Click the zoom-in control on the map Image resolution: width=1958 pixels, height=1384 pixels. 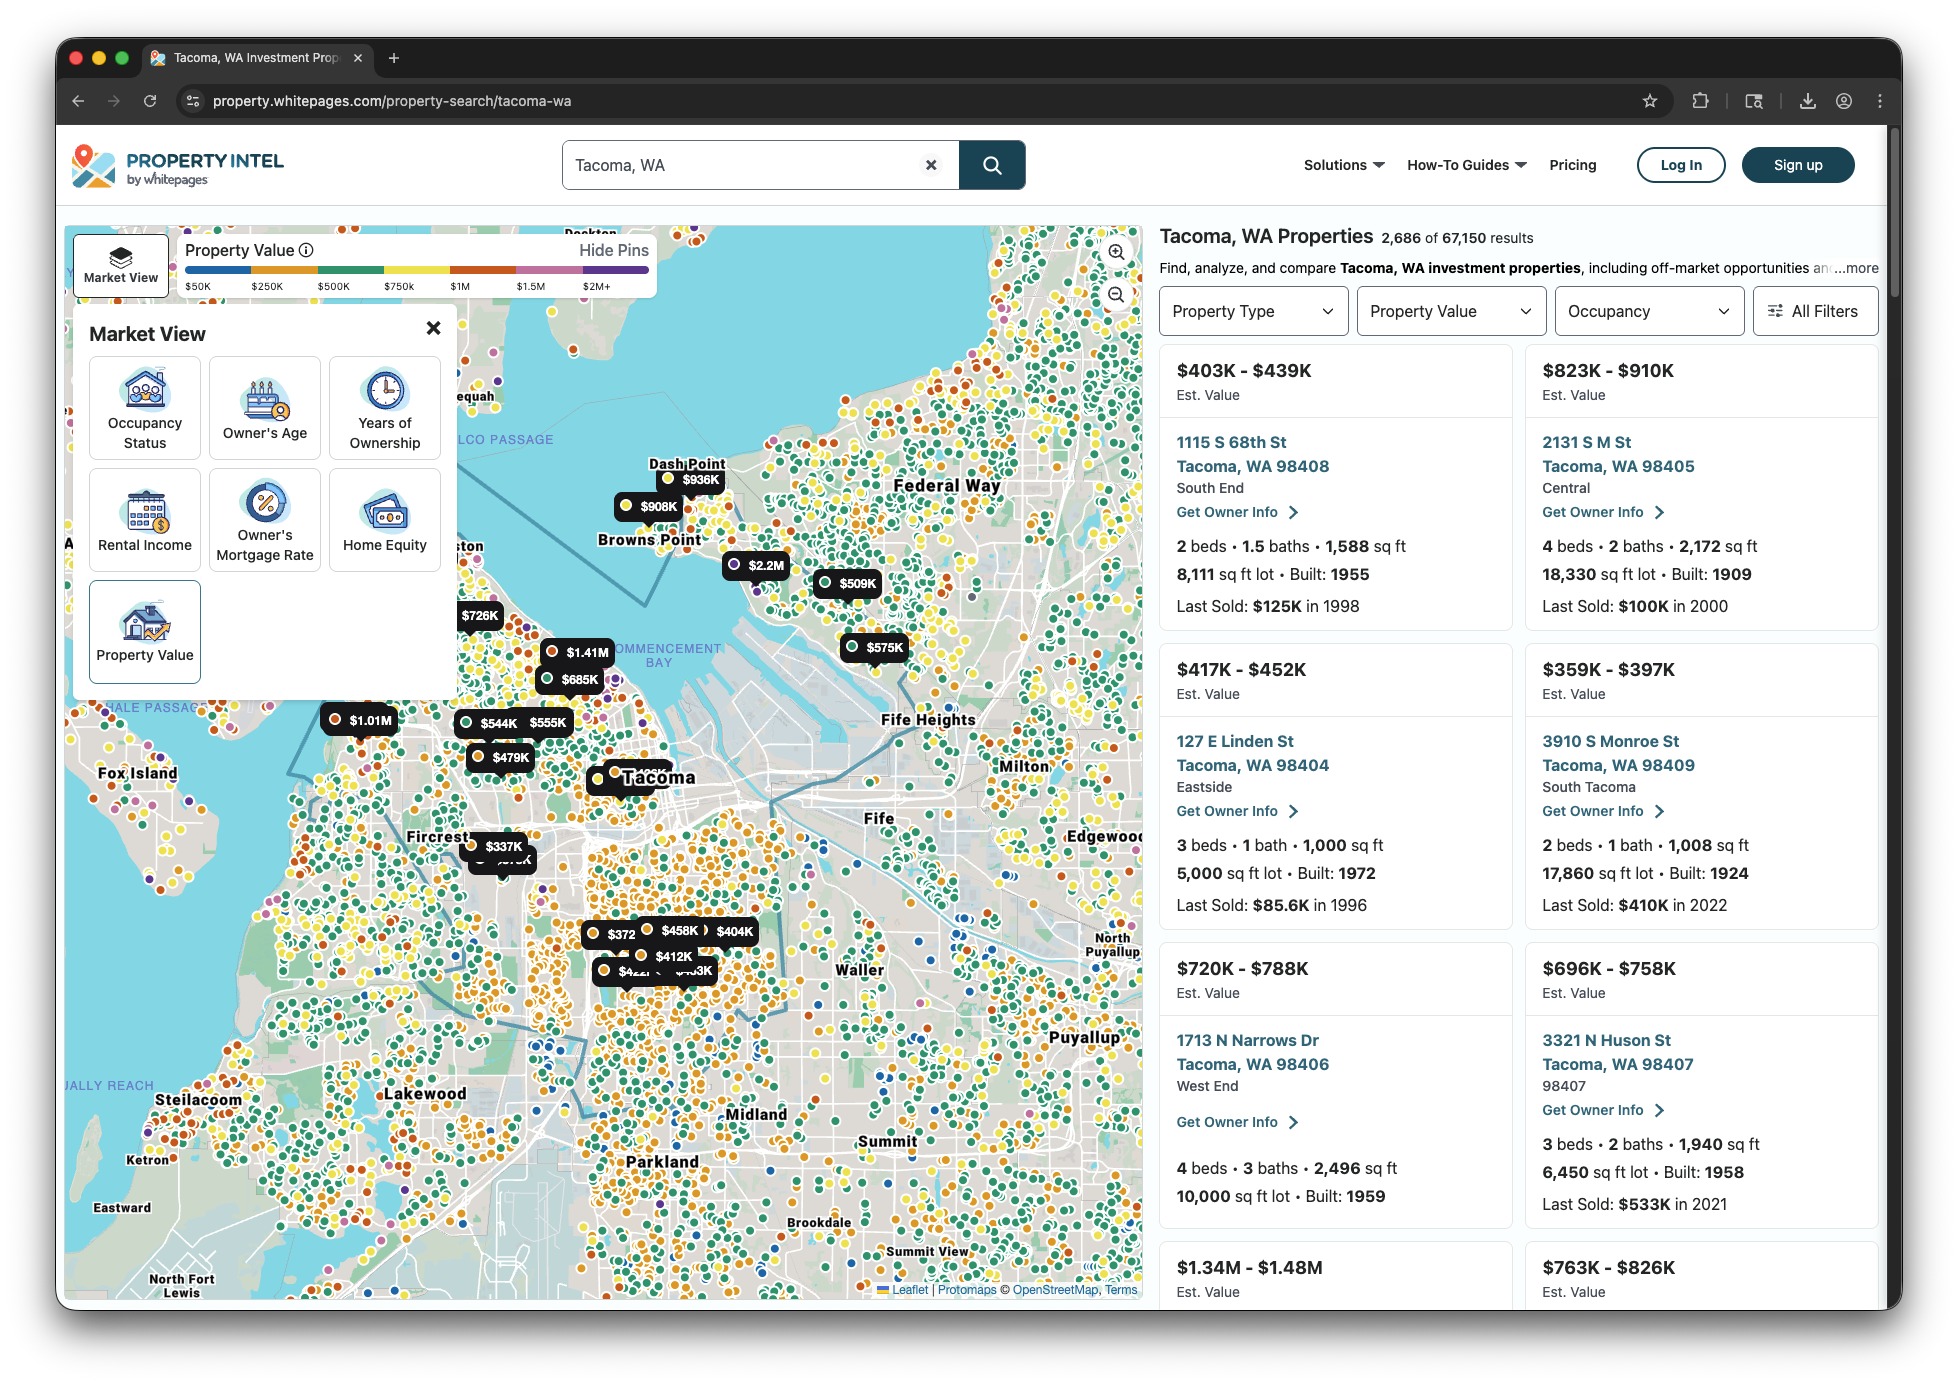(x=1116, y=253)
